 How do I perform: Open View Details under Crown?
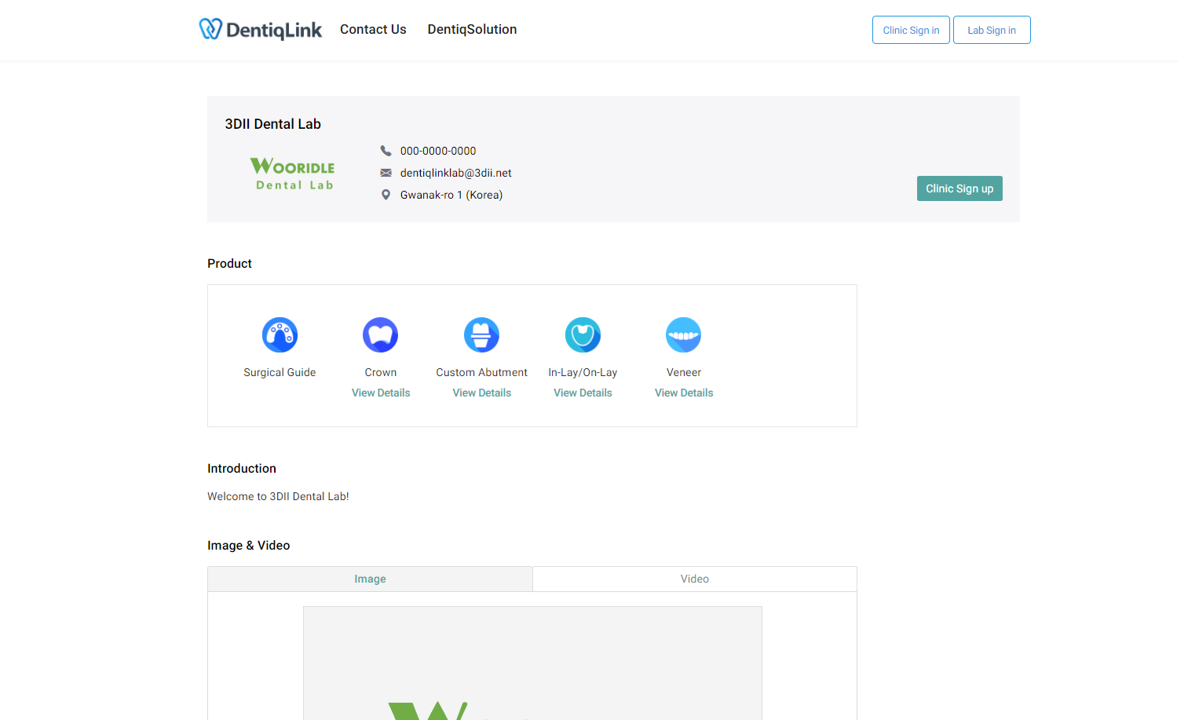[x=380, y=392]
